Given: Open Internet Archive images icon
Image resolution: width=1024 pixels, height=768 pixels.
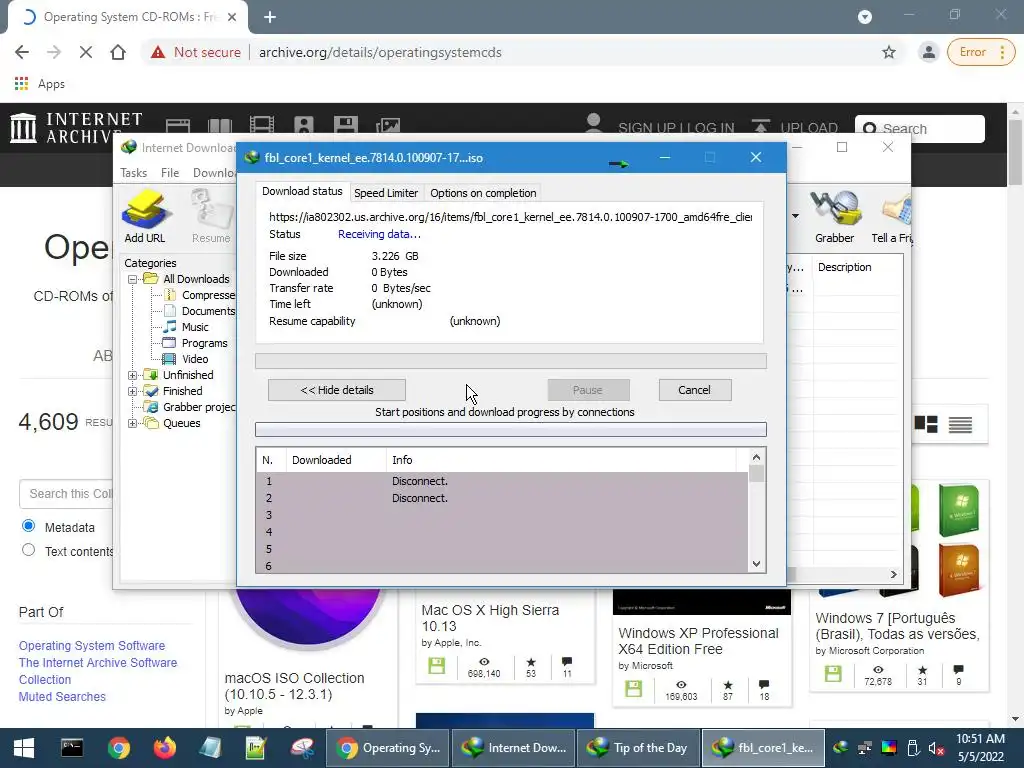Looking at the screenshot, I should tap(387, 124).
